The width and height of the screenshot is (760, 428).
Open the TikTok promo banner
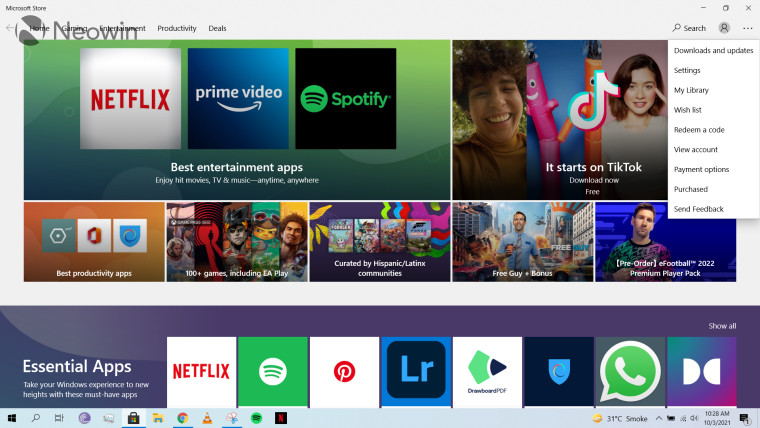pos(560,120)
